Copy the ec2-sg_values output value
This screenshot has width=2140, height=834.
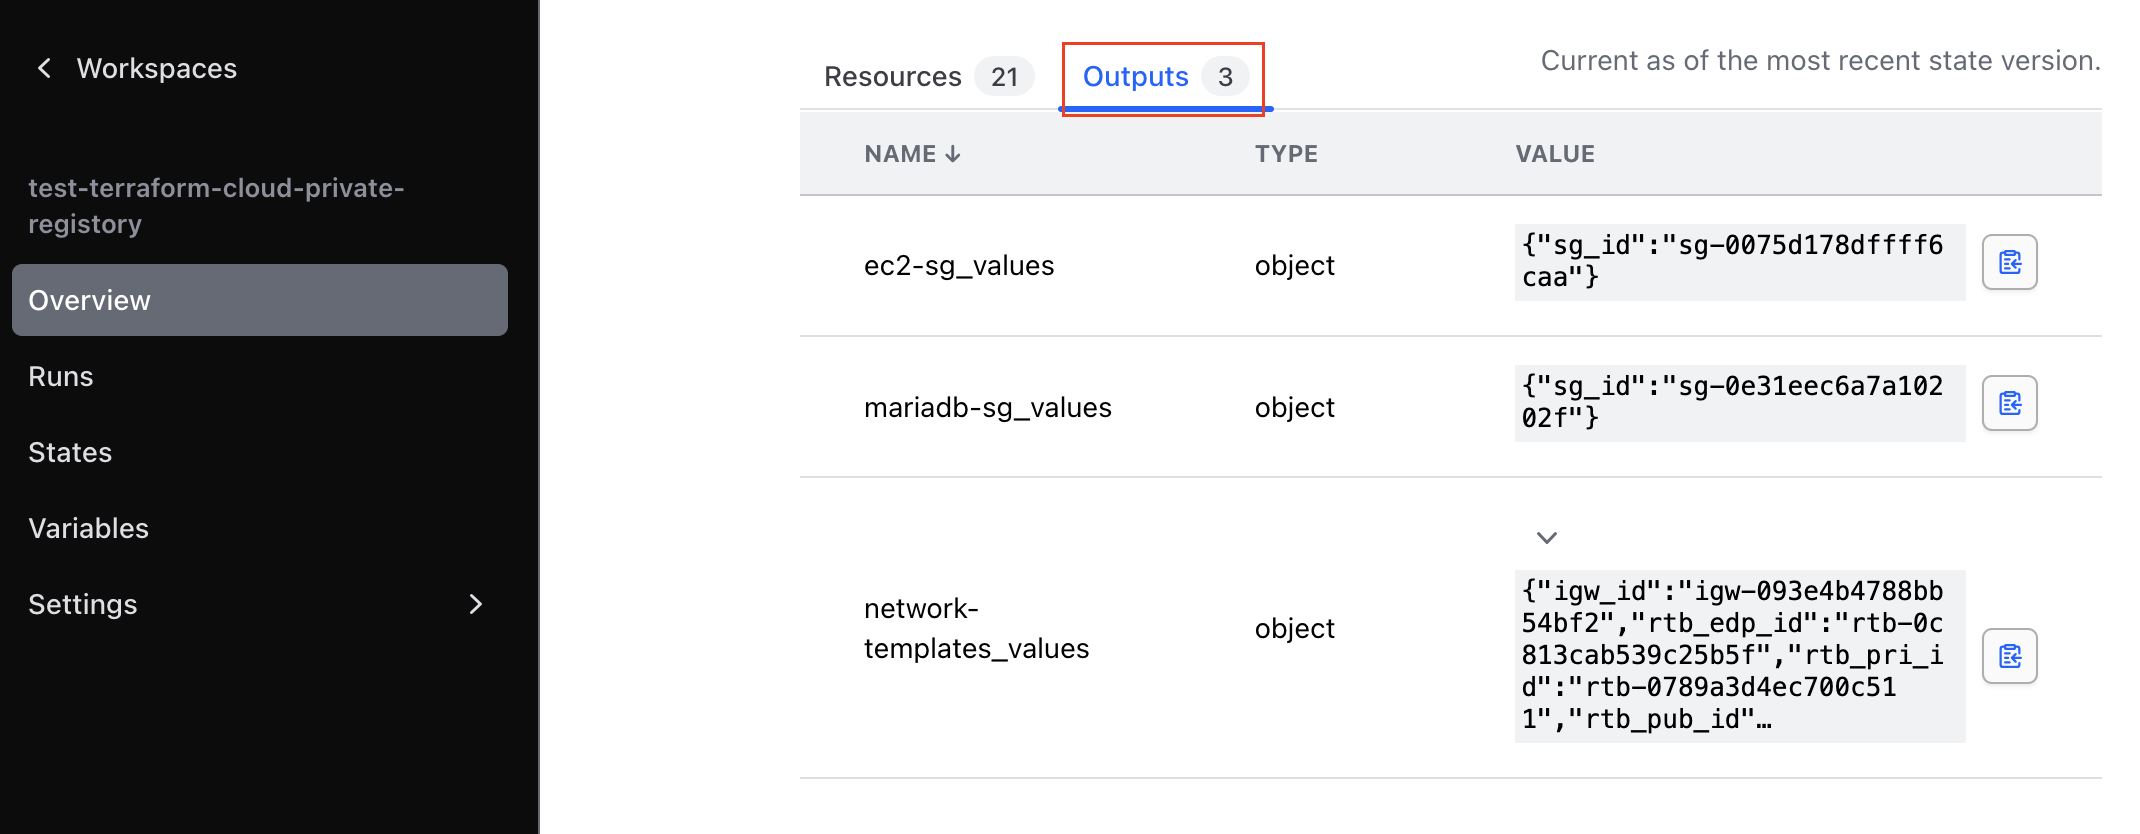[x=2009, y=262]
